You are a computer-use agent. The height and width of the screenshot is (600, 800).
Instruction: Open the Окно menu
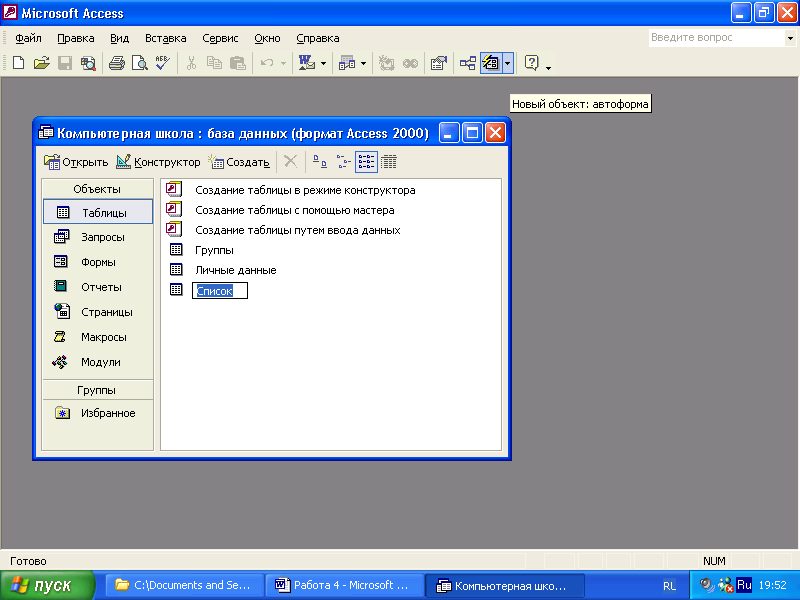tap(267, 38)
